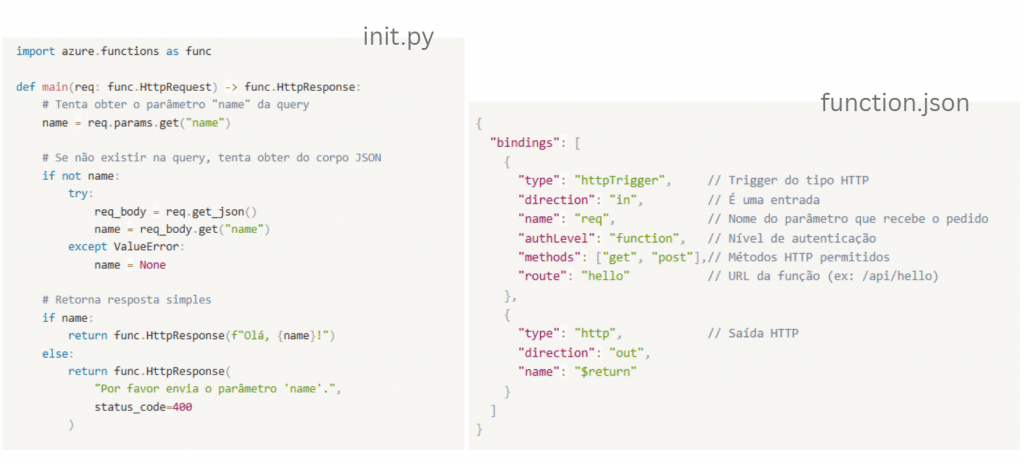Select the req.params.get("name") assignment line
The height and width of the screenshot is (466, 1024).
coord(136,123)
